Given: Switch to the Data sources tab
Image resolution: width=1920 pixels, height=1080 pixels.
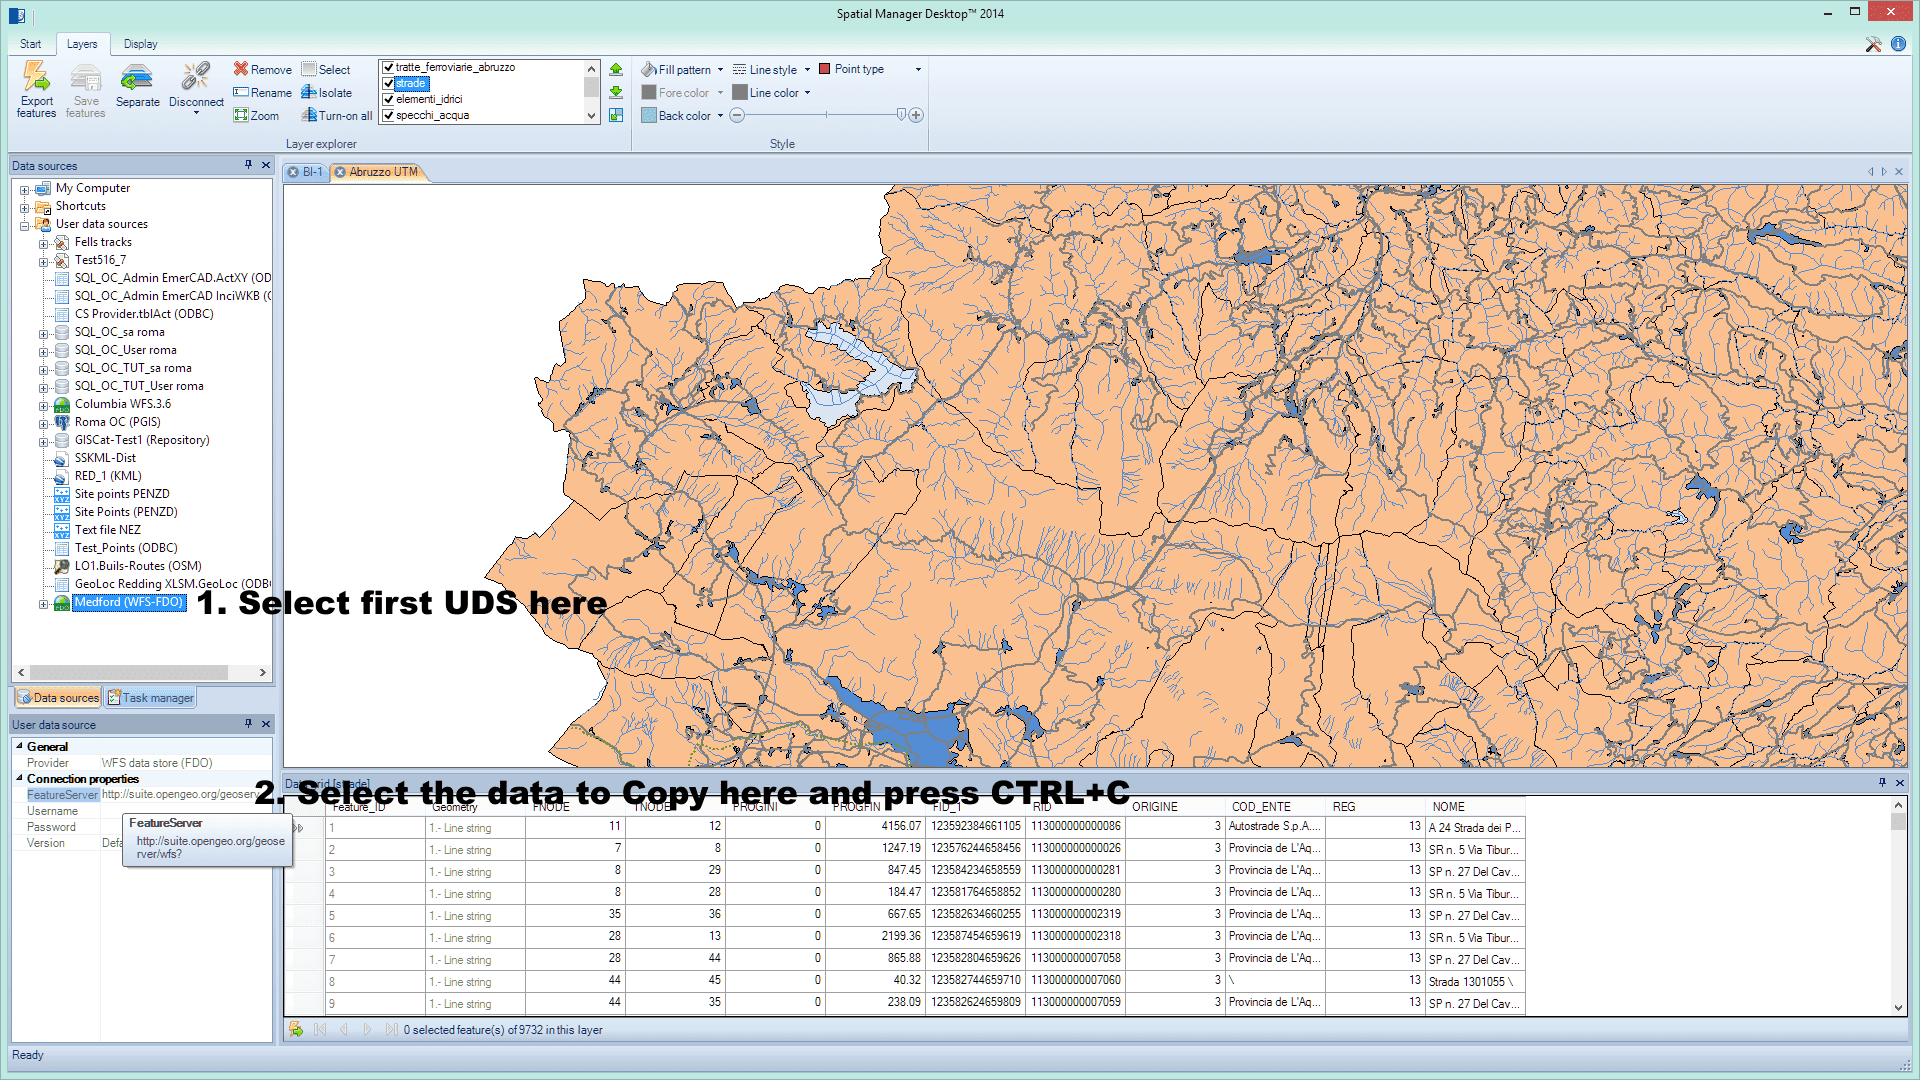Looking at the screenshot, I should pyautogui.click(x=59, y=698).
